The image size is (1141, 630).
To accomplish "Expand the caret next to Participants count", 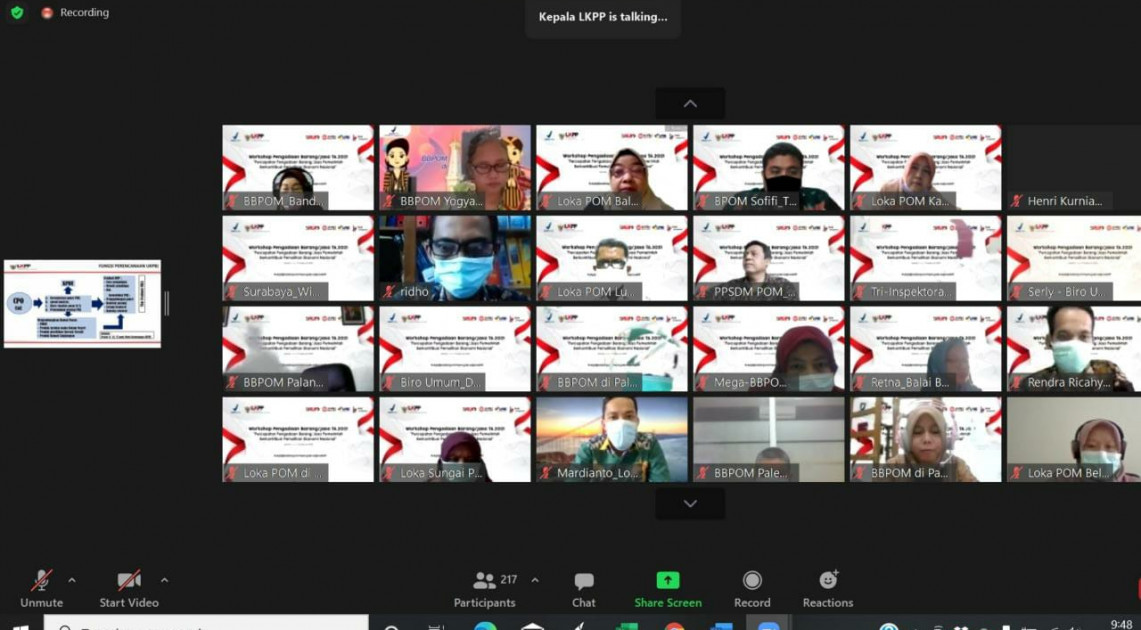I will pos(535,580).
